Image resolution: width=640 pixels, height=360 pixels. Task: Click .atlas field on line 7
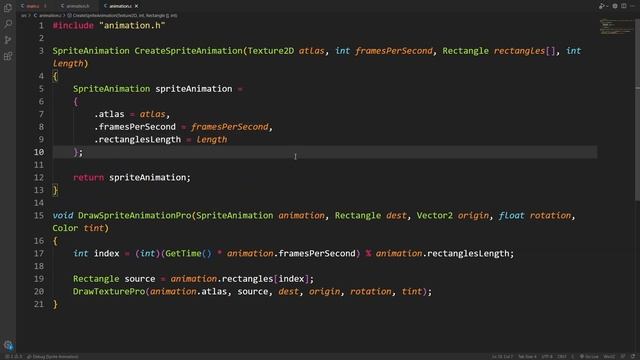109,114
